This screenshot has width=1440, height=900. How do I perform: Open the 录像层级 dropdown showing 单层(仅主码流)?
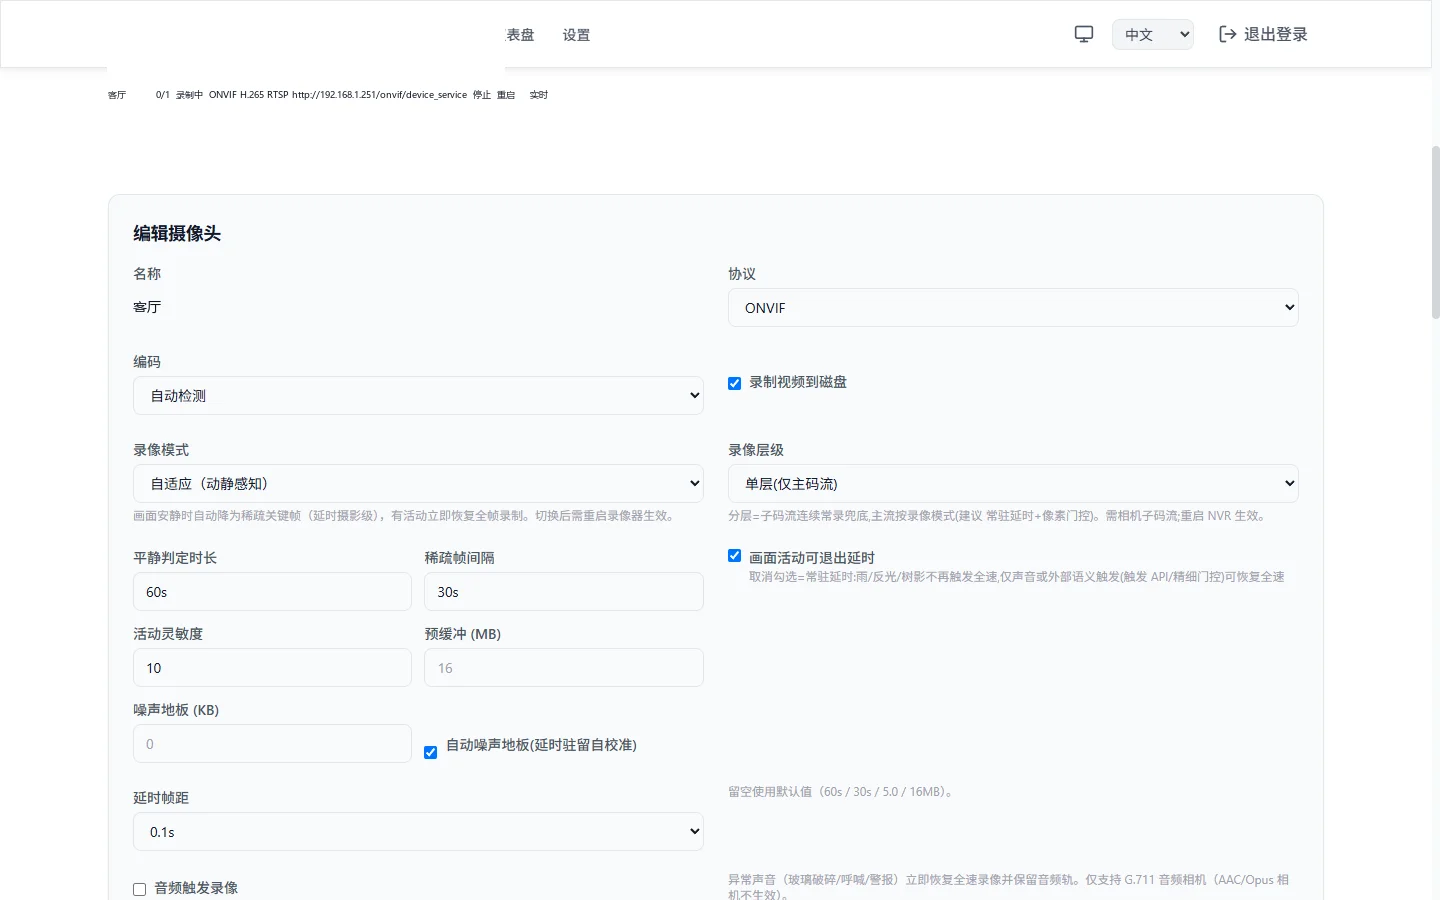coord(1013,484)
